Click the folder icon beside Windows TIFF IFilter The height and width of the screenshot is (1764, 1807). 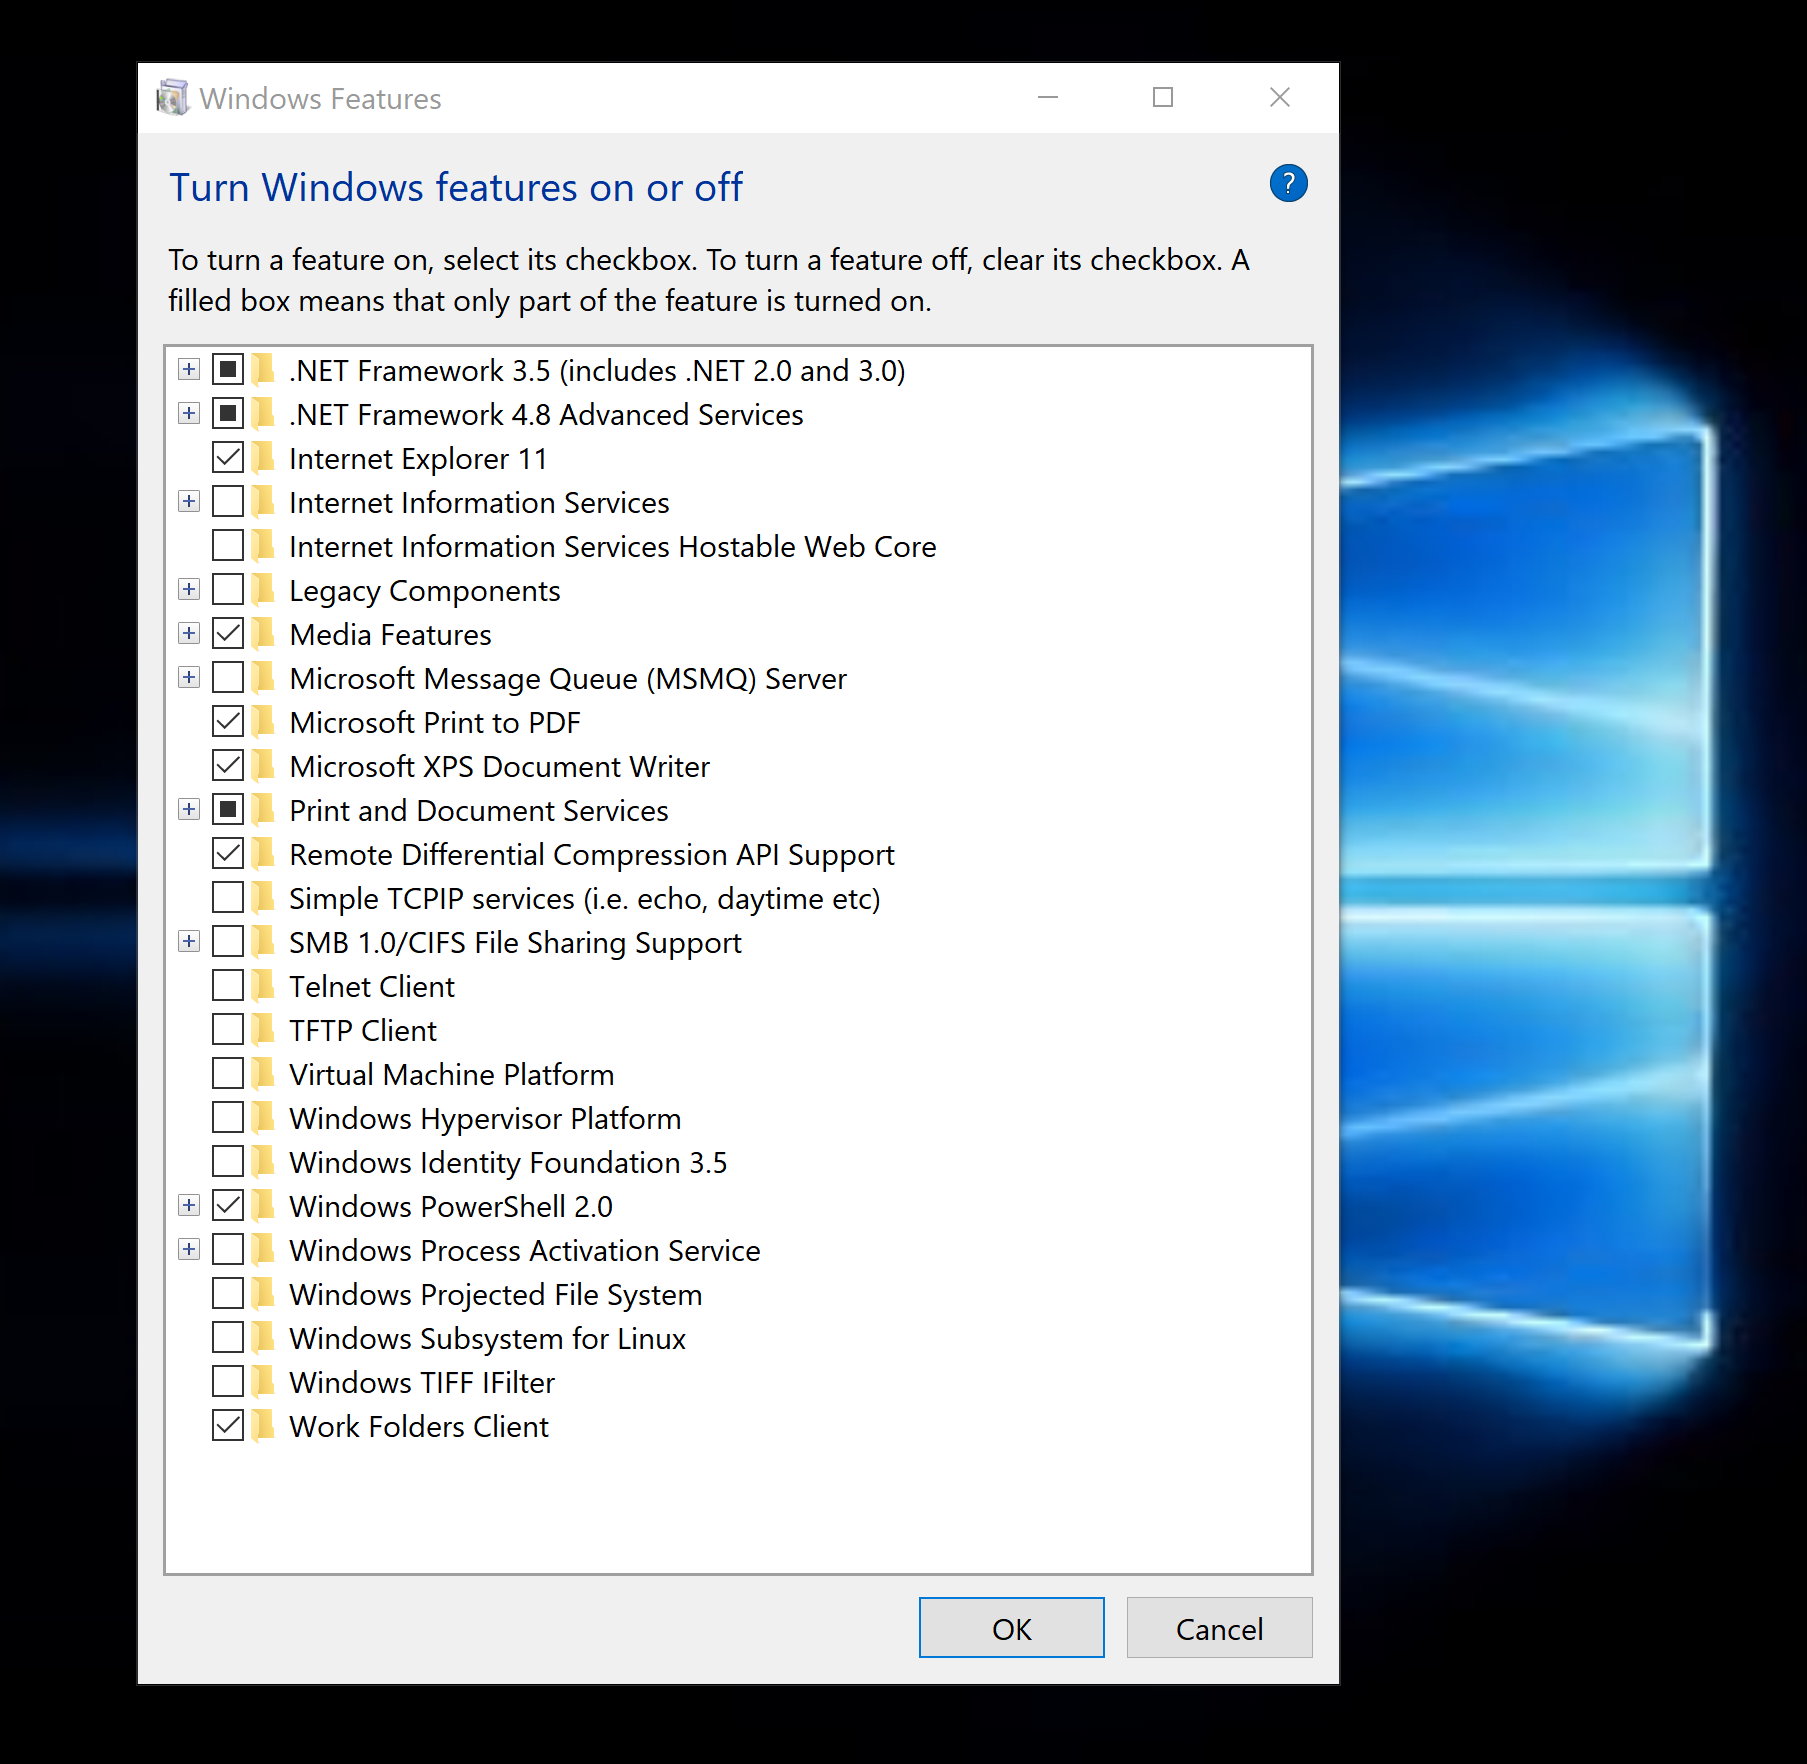(263, 1382)
